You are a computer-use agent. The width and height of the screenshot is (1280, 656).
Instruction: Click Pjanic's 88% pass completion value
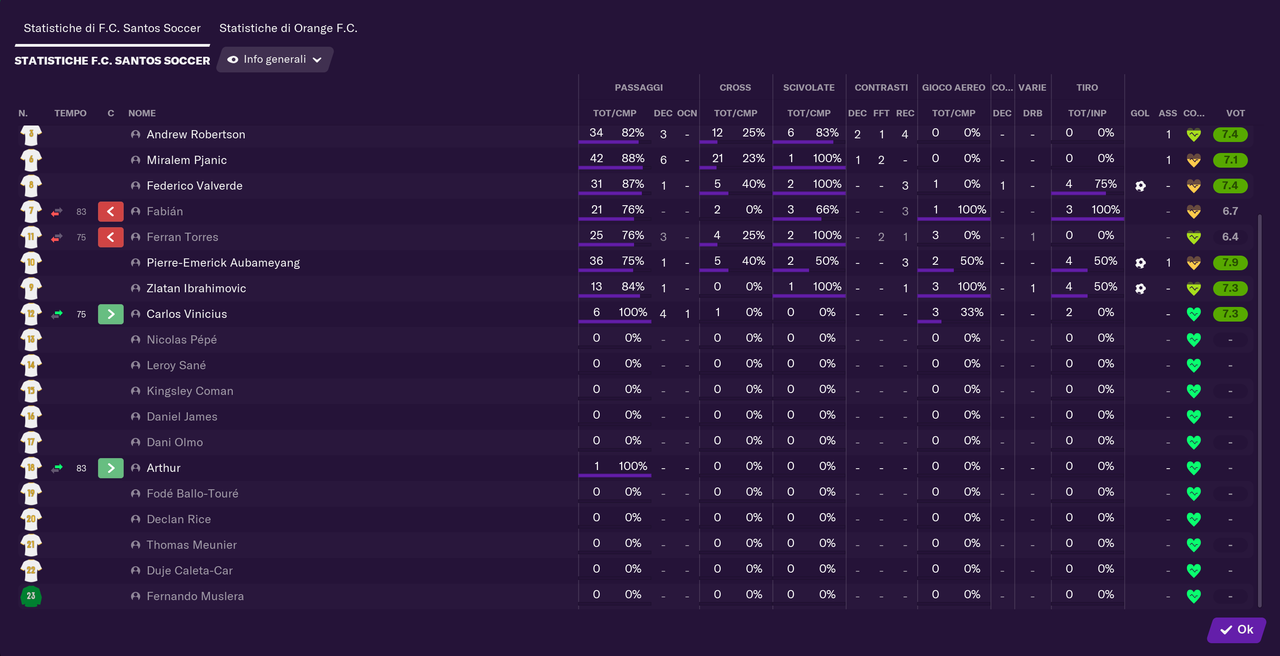click(633, 159)
